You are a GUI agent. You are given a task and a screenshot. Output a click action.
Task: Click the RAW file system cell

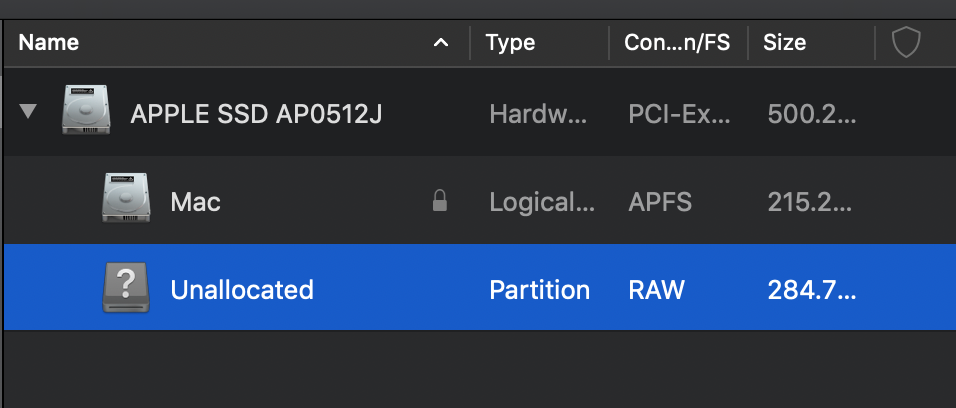(x=656, y=290)
